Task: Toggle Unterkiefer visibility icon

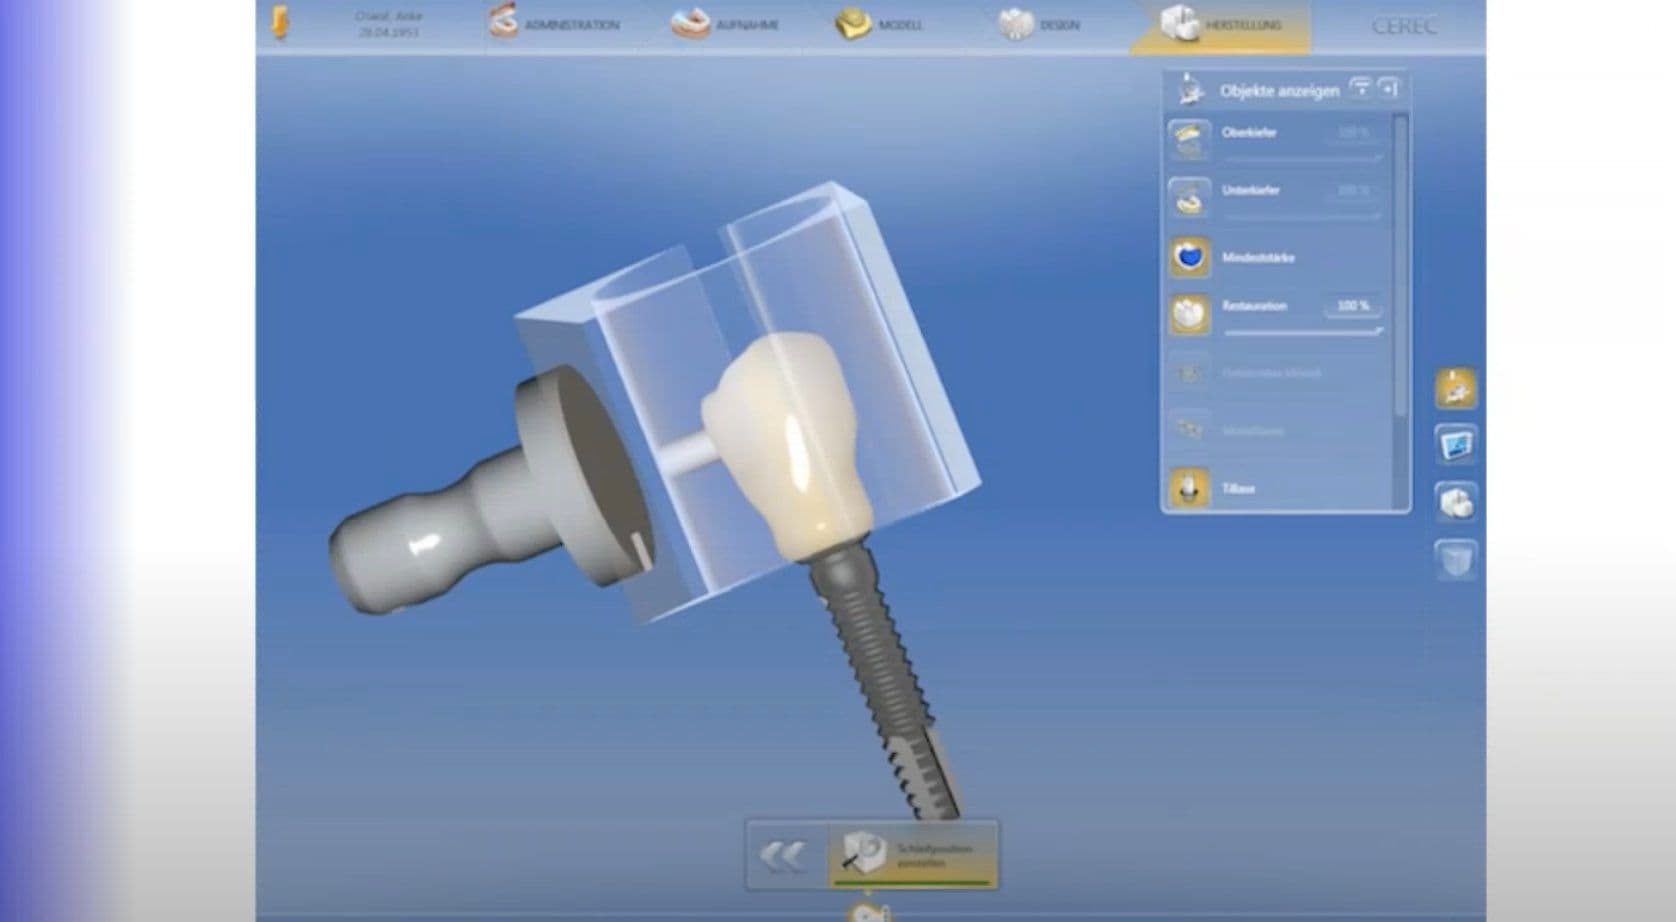Action: tap(1189, 198)
